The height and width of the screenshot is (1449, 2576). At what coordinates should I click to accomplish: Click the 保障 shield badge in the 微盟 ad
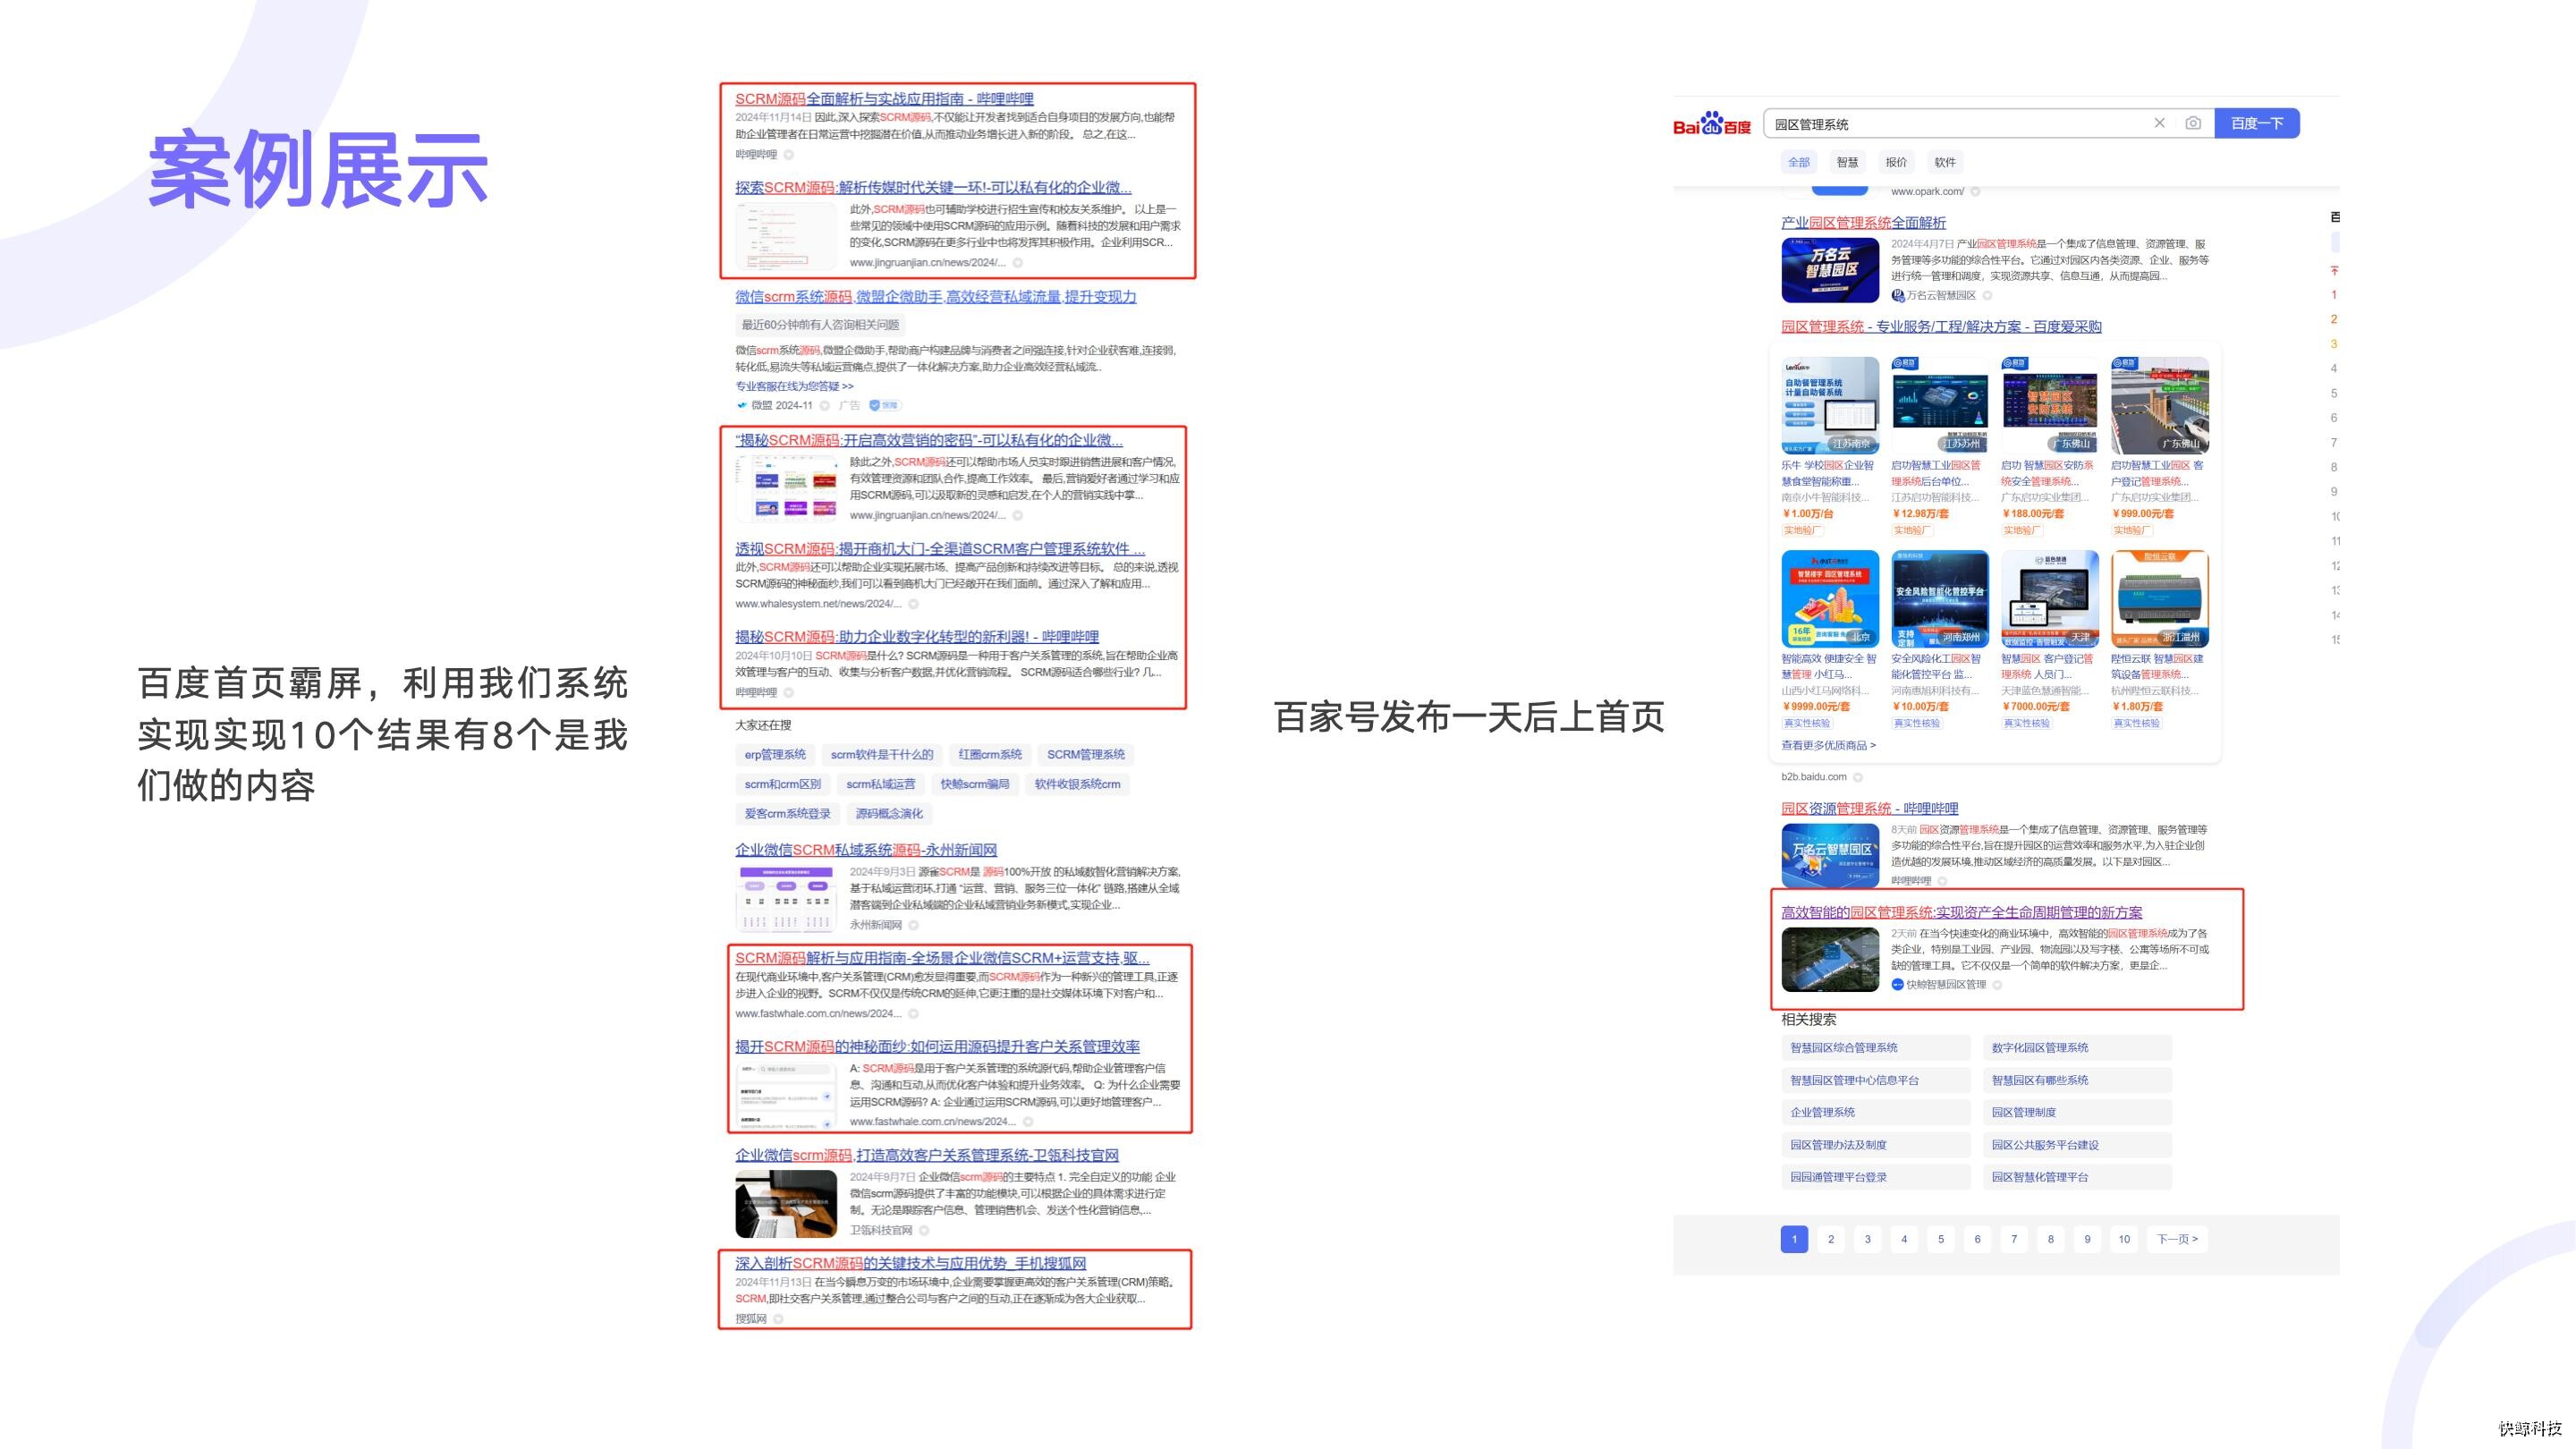(x=884, y=405)
